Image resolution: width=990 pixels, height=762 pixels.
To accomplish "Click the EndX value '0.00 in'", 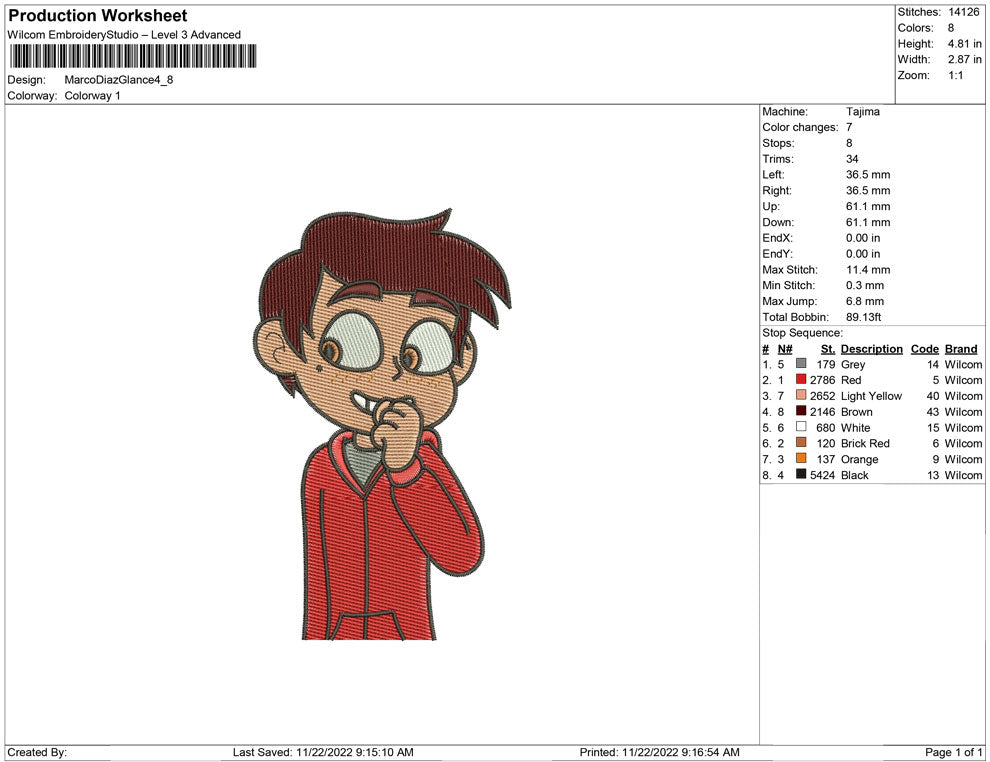I will coord(863,238).
